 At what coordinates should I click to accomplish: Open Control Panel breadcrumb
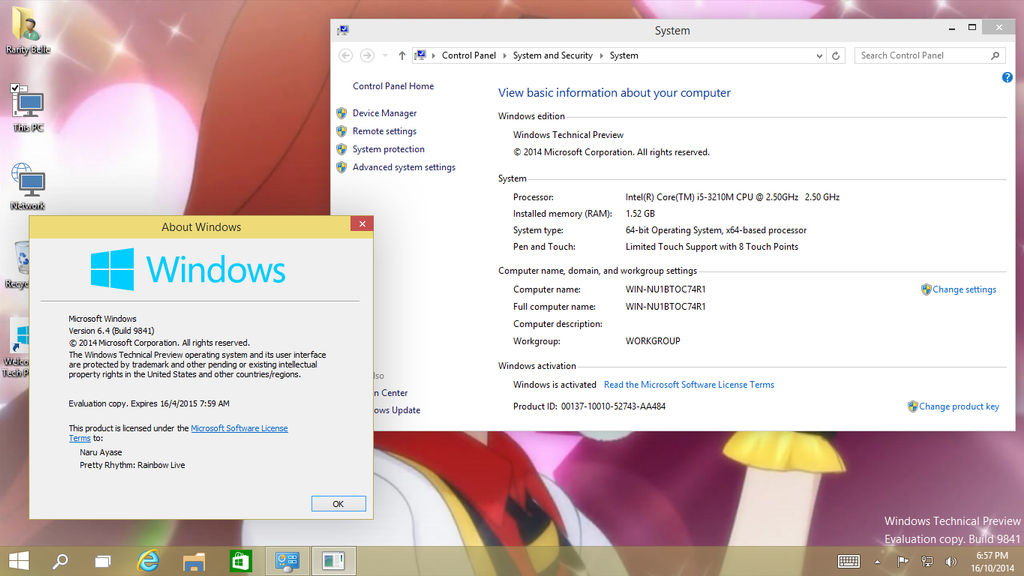[469, 56]
